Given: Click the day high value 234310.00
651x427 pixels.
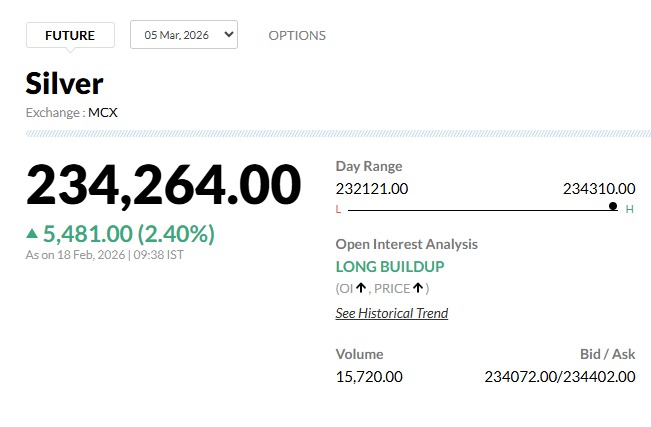Looking at the screenshot, I should pyautogui.click(x=599, y=188).
